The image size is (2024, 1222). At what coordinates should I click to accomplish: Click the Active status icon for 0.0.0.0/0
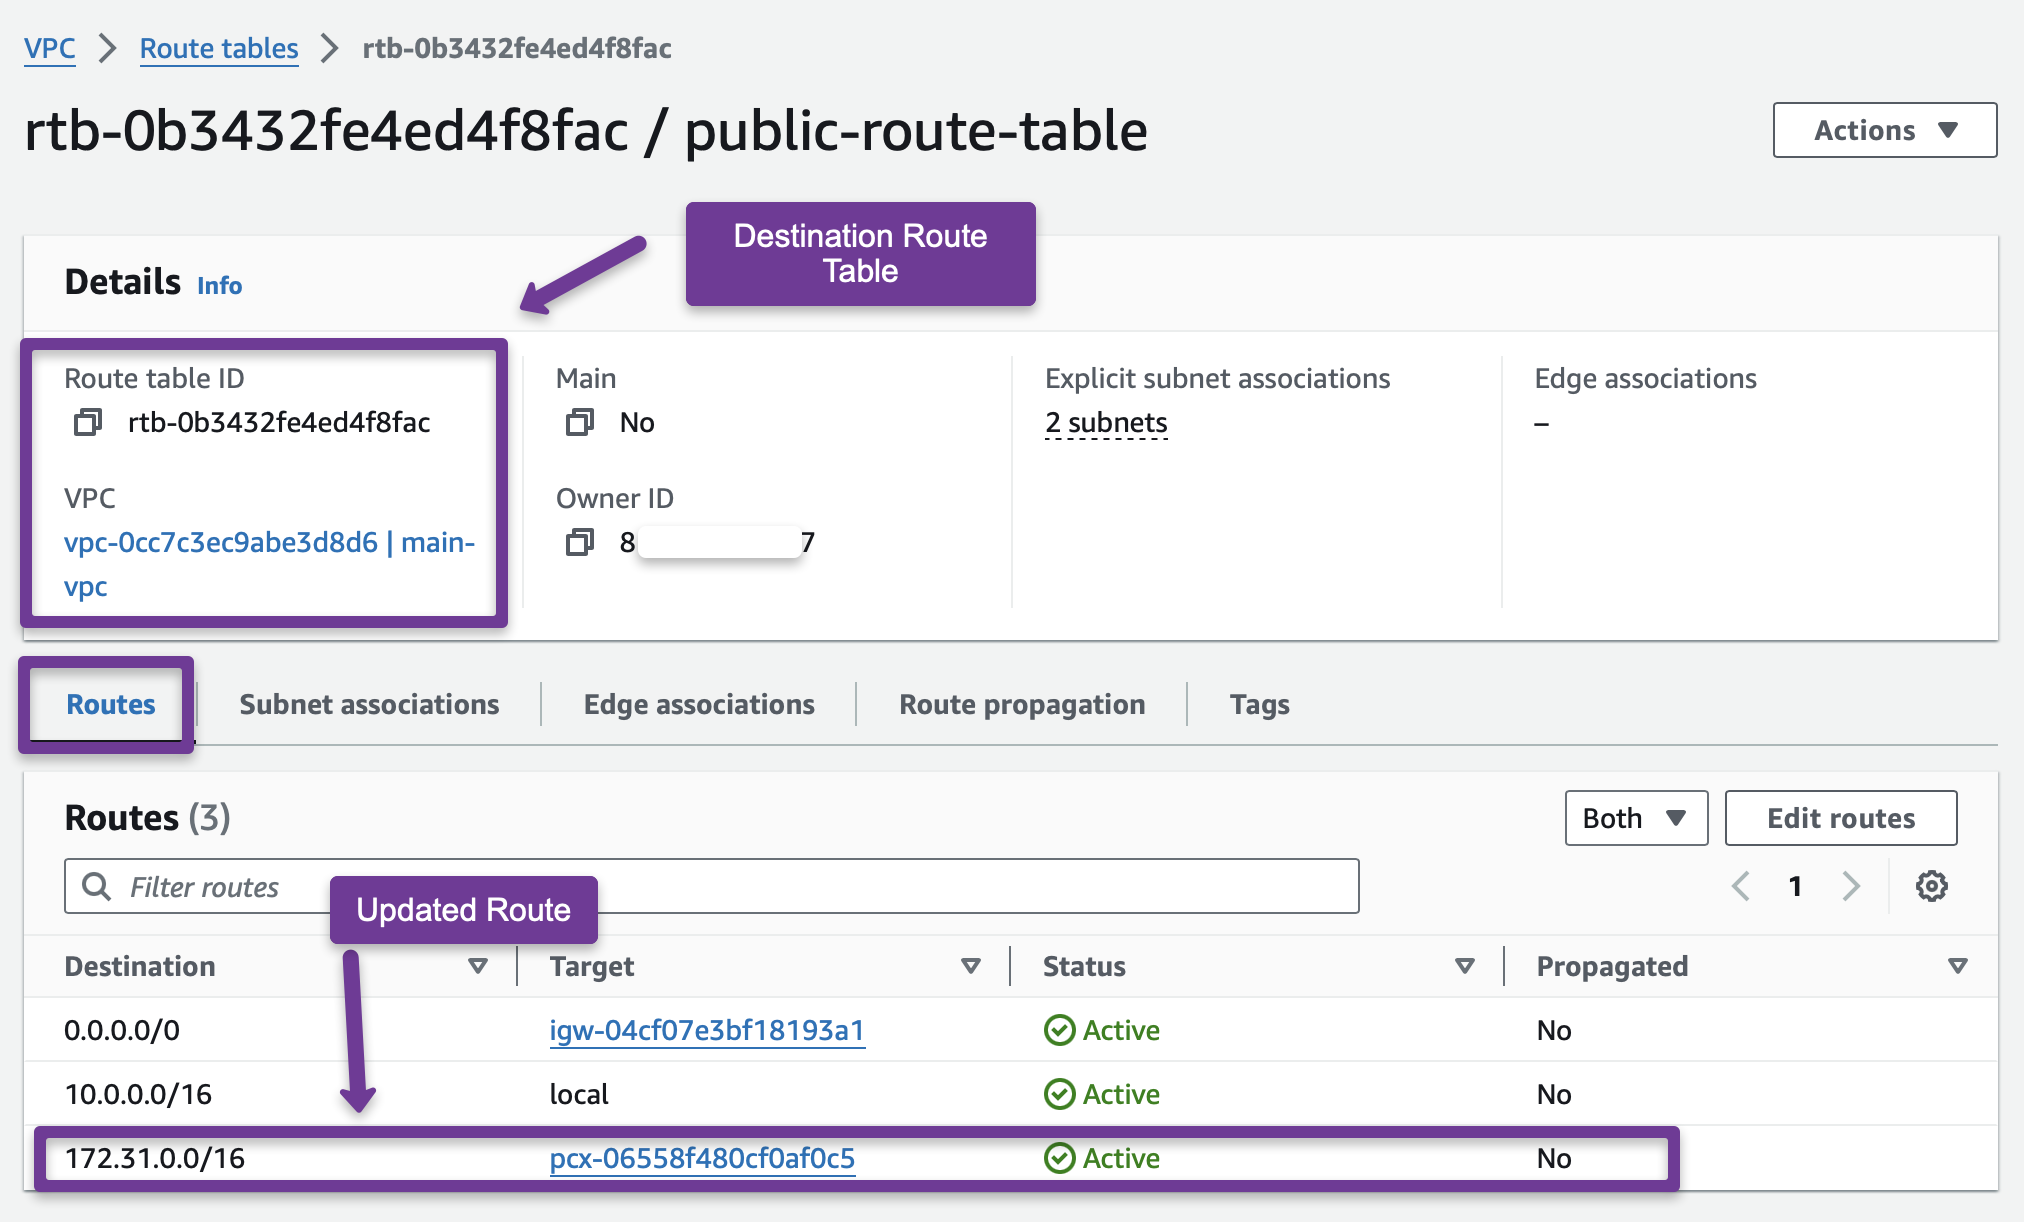(1059, 1029)
